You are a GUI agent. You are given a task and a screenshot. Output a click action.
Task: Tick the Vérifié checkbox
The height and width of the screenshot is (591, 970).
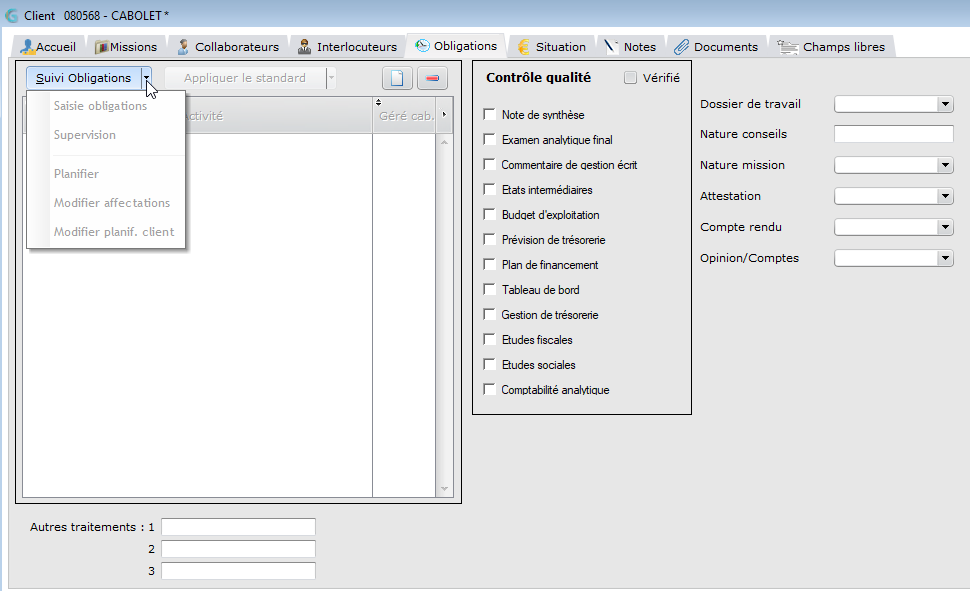(x=630, y=77)
